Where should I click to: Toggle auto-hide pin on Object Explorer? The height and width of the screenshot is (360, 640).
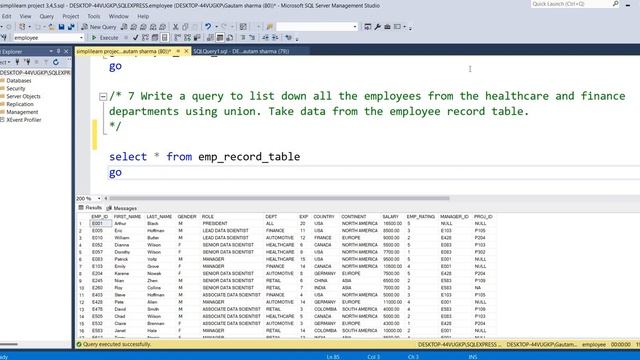(58, 51)
